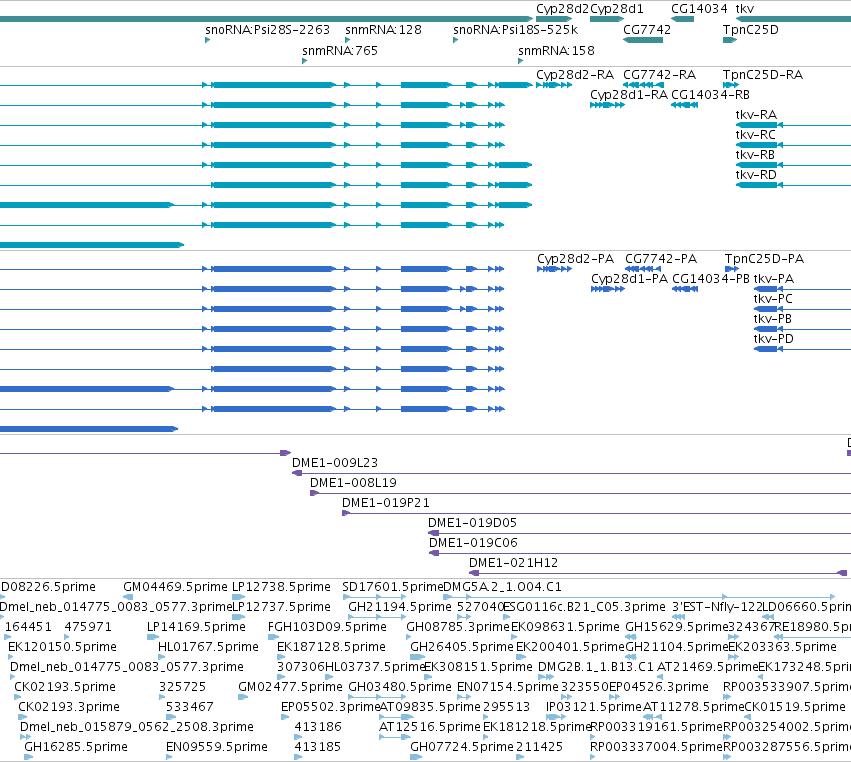Select the Cyp28d1 gene feature
This screenshot has width=851, height=762.
point(607,19)
